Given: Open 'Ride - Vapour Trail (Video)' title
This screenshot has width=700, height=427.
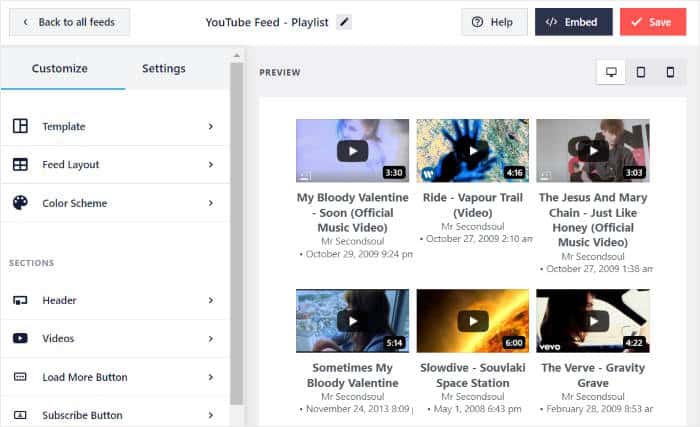Looking at the screenshot, I should click(473, 205).
